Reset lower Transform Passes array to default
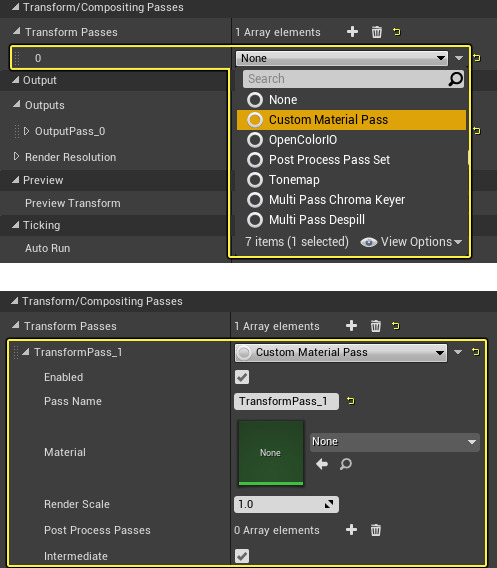This screenshot has height=568, width=497. (x=396, y=326)
